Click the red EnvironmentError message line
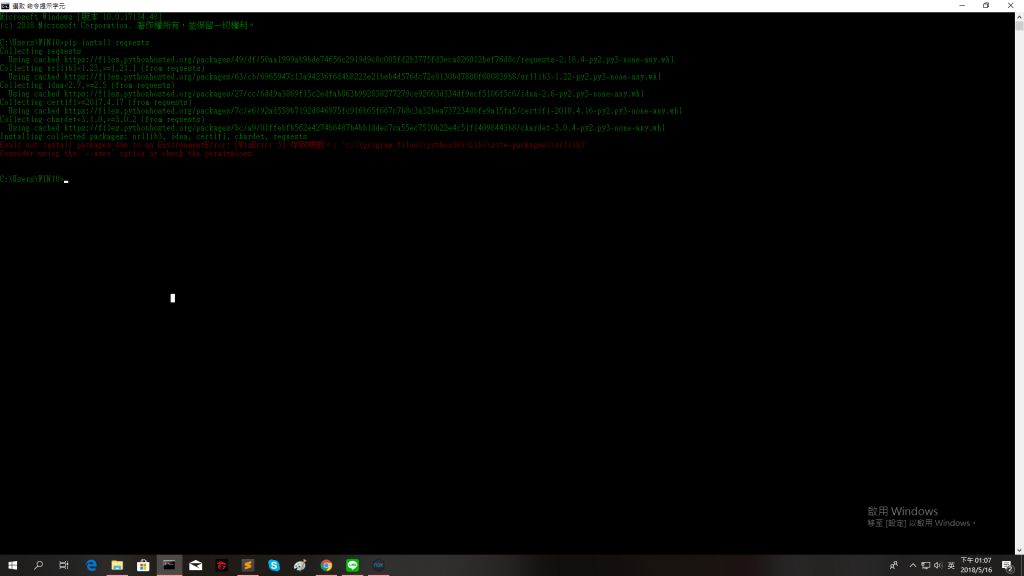Viewport: 1024px width, 576px height. 294,145
